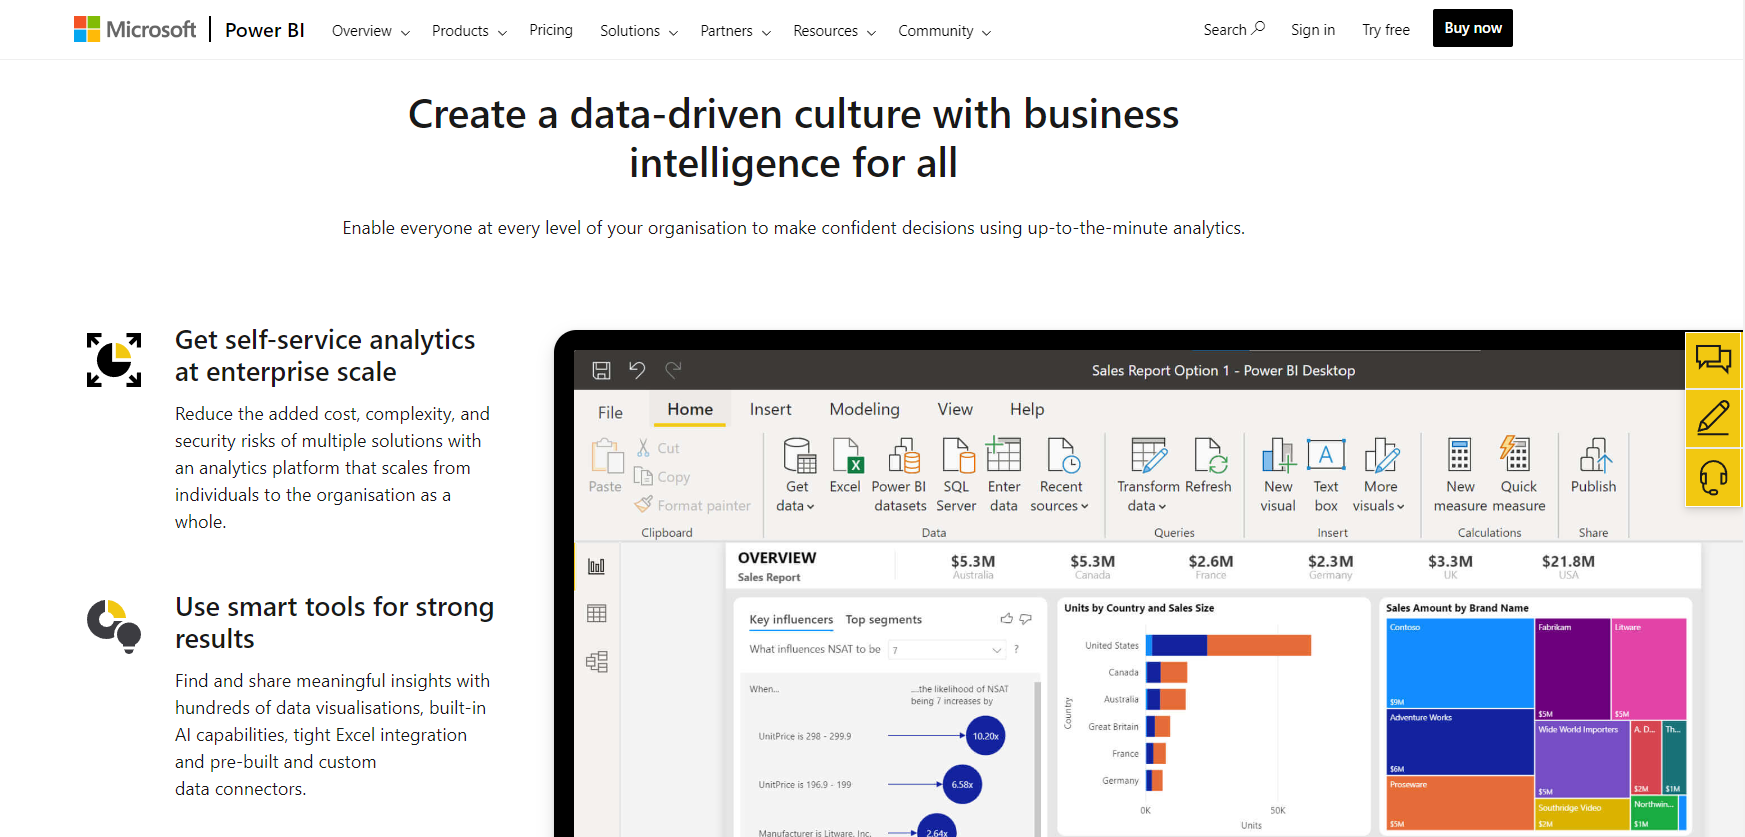This screenshot has height=837, width=1745.
Task: Open the NSAT value combo box
Action: click(947, 650)
